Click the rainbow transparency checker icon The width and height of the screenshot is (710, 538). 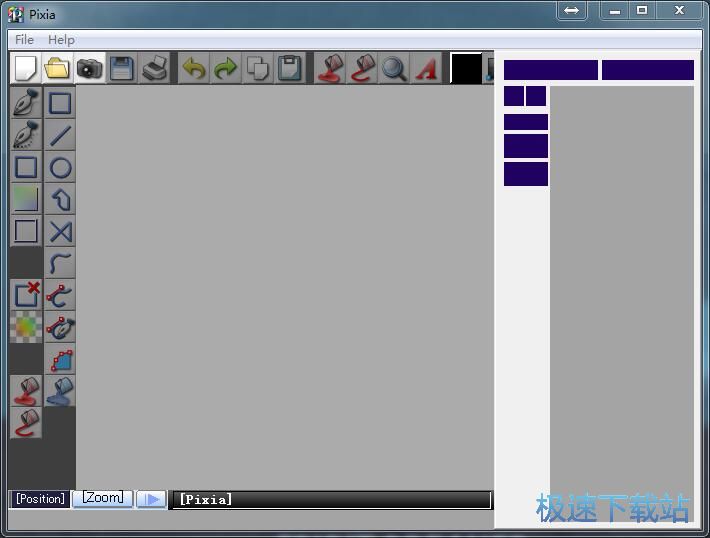pyautogui.click(x=26, y=327)
